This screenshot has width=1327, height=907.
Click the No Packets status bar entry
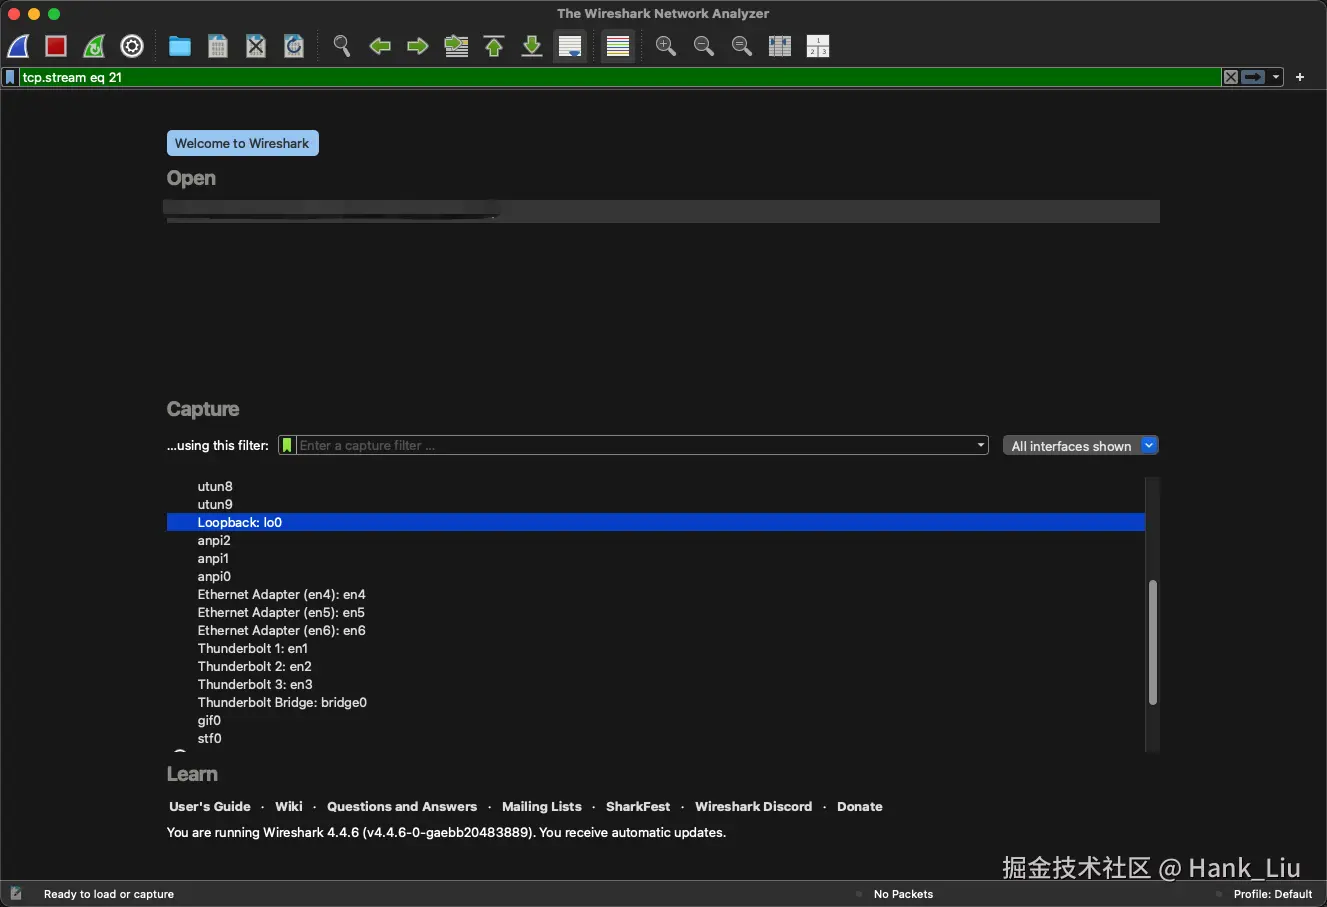[x=903, y=894]
